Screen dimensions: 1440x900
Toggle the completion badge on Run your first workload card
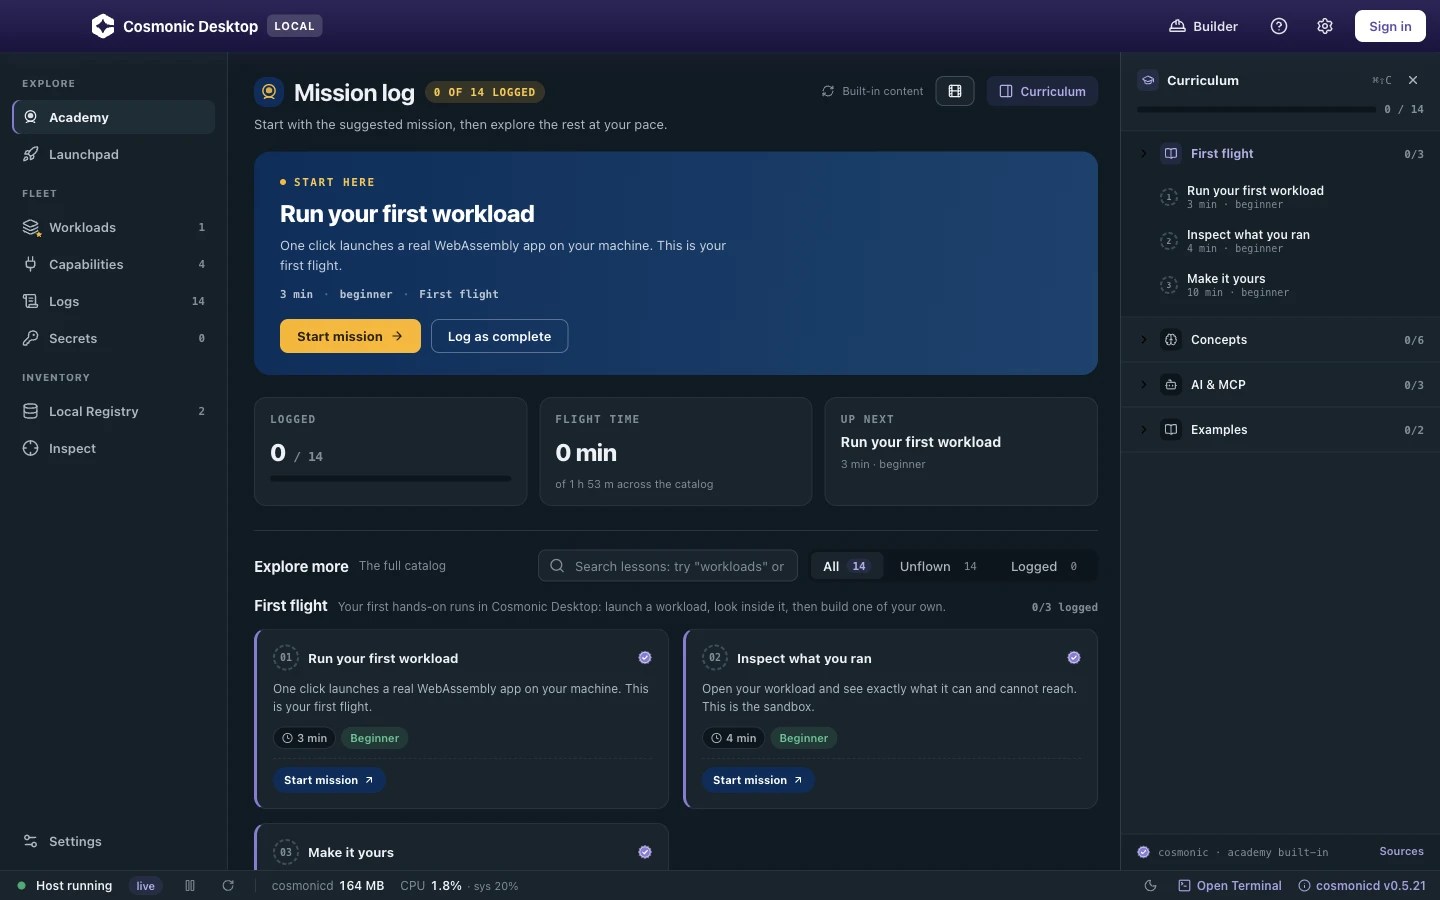[645, 658]
